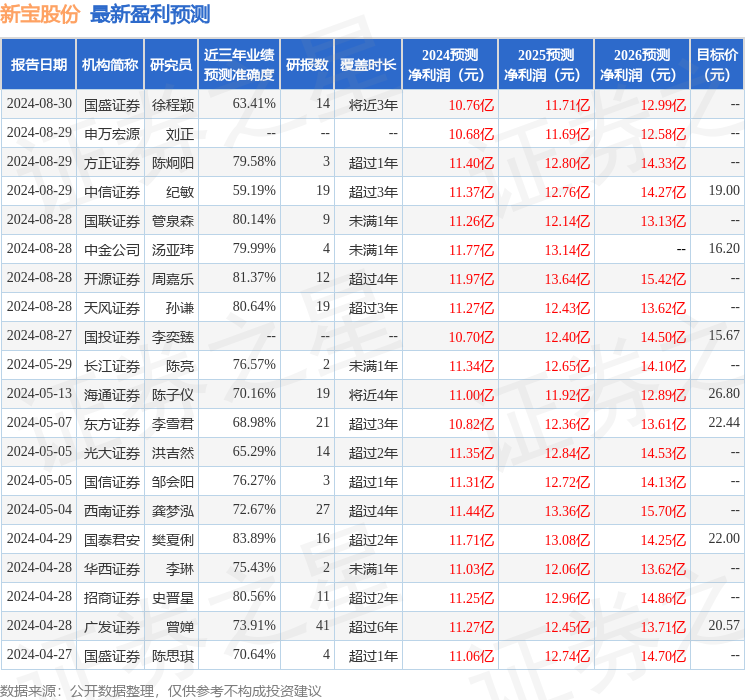Select institution 华西证券
The image size is (745, 700).
pos(112,569)
